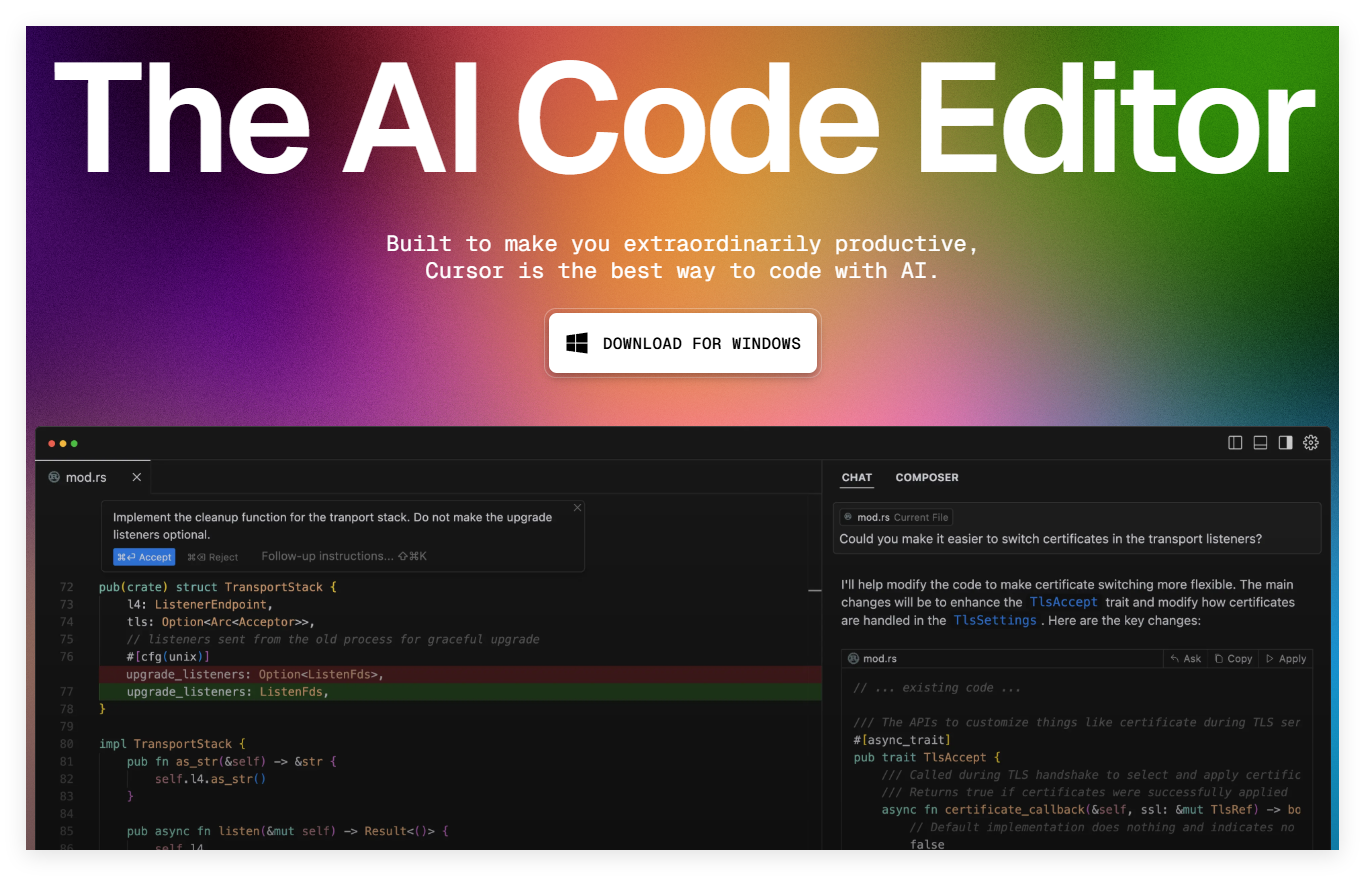Click the yellow minimize window dot
The width and height of the screenshot is (1365, 876).
coord(62,443)
